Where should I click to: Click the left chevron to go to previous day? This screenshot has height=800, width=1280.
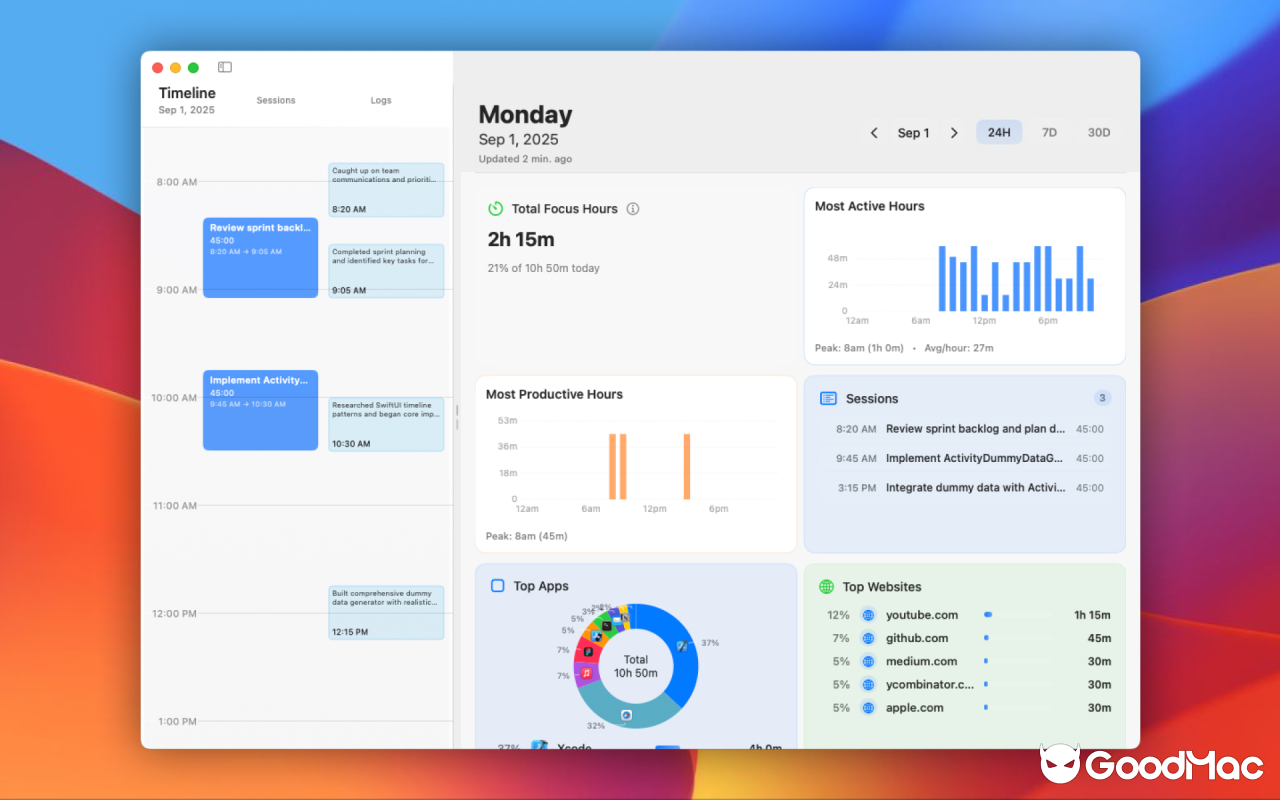tap(873, 131)
